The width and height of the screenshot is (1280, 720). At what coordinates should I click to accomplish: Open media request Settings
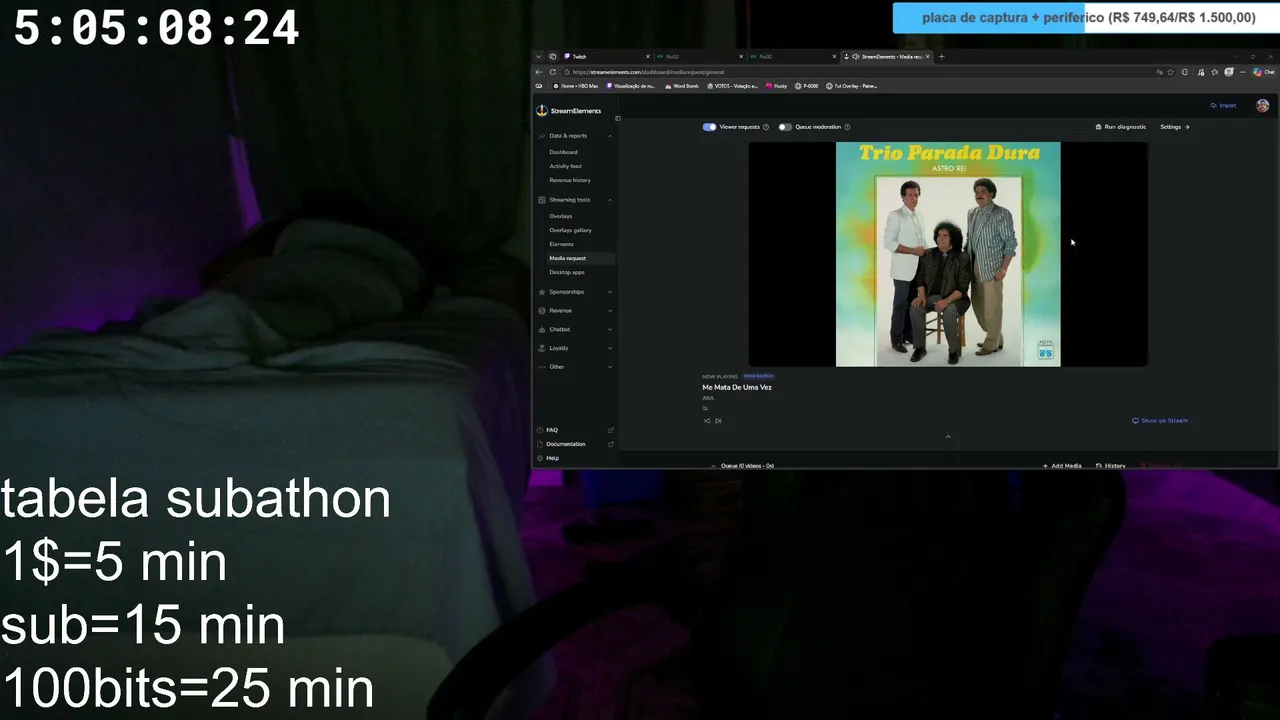(x=1174, y=127)
